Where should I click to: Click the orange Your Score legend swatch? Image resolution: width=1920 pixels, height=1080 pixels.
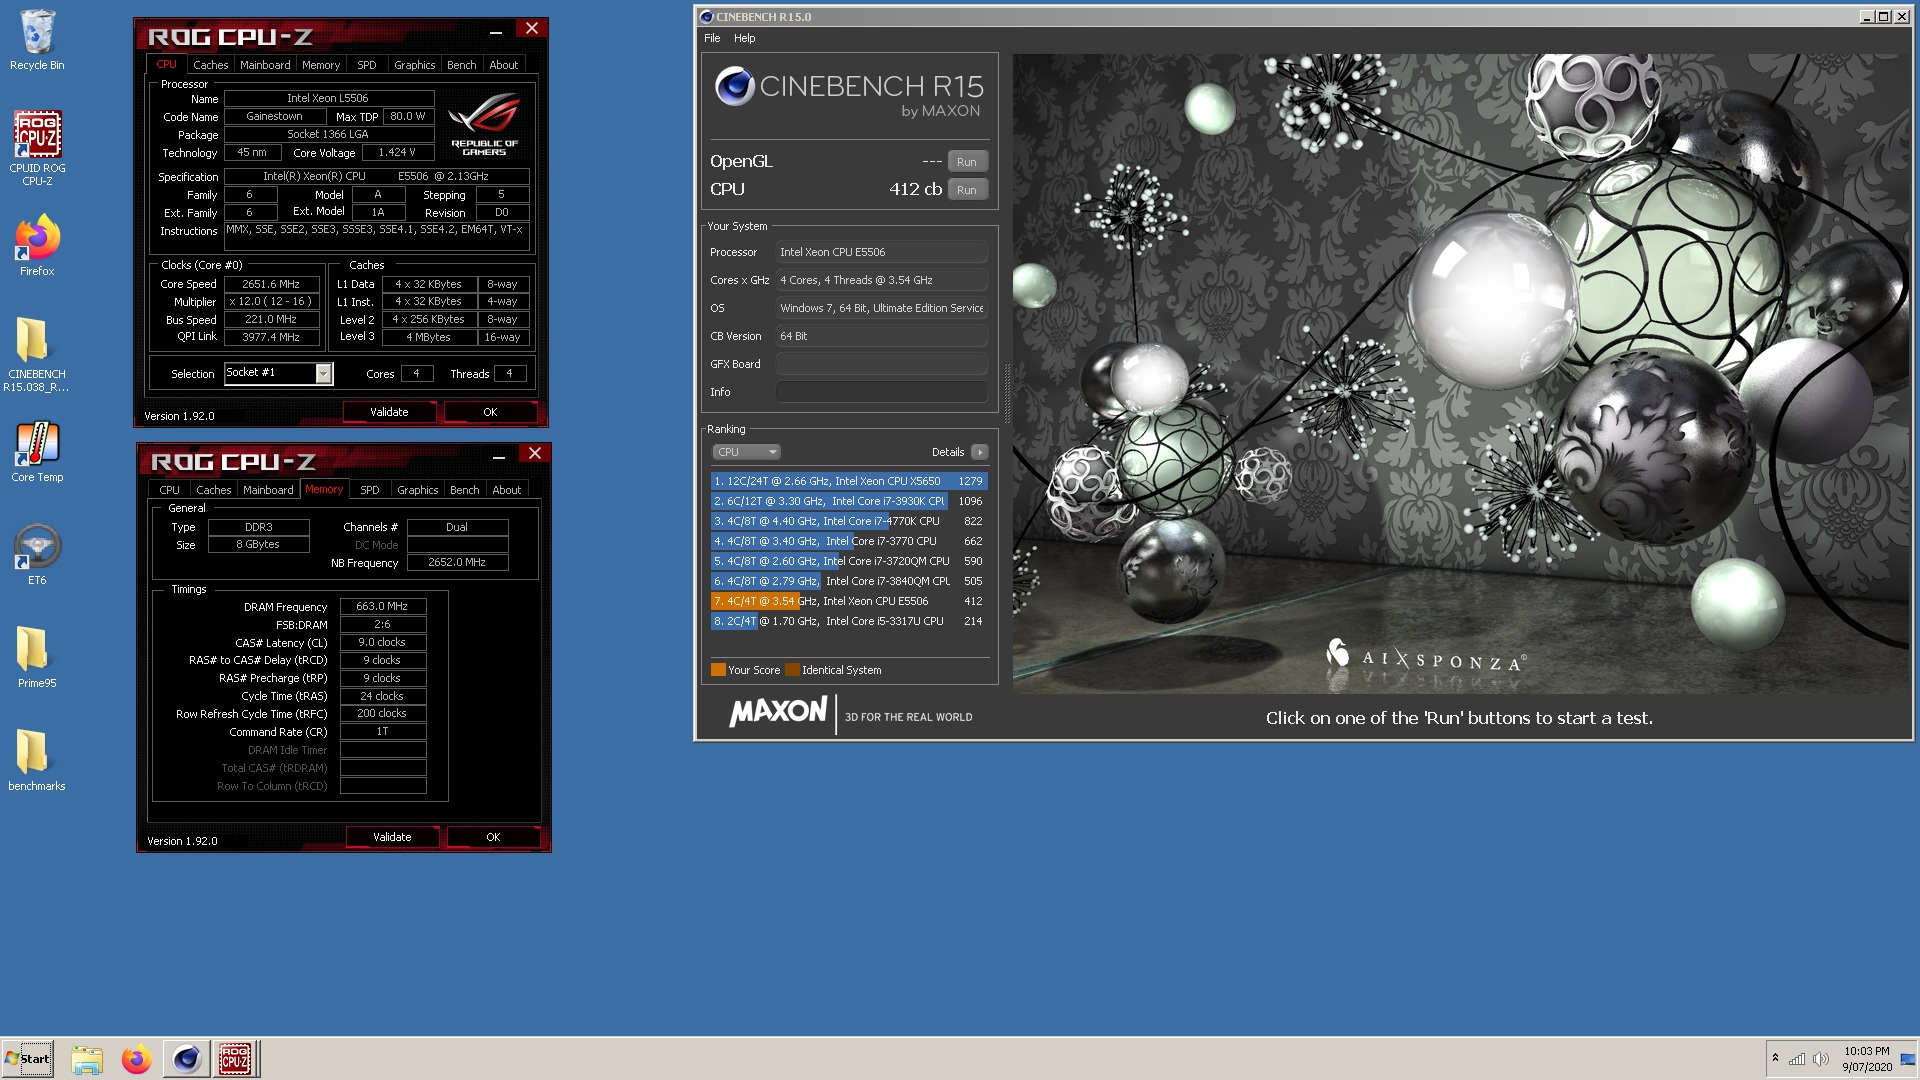pos(718,670)
